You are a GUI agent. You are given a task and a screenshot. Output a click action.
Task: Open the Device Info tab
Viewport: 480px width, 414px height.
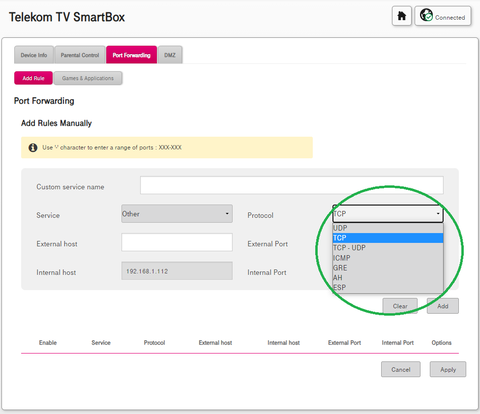pyautogui.click(x=34, y=55)
